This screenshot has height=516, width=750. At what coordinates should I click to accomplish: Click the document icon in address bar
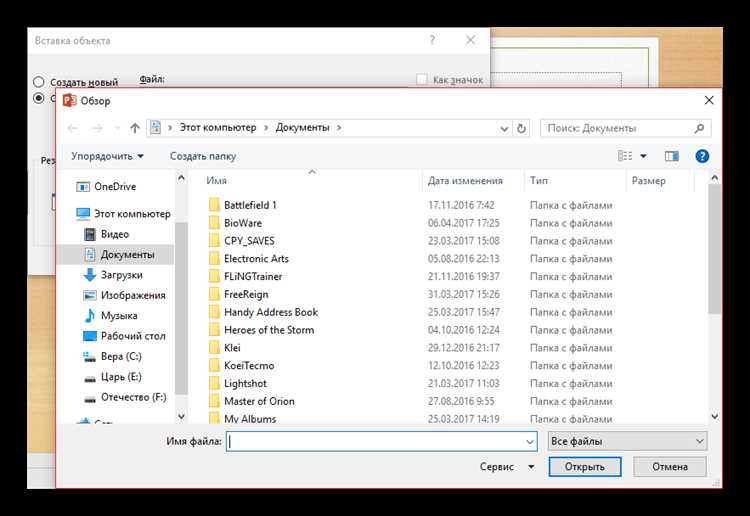coord(155,128)
